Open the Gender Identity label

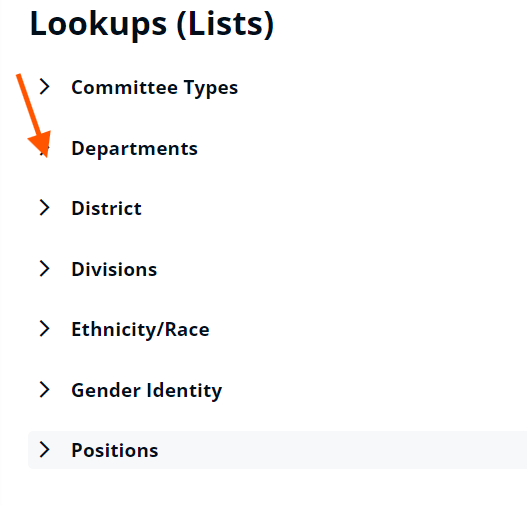147,391
